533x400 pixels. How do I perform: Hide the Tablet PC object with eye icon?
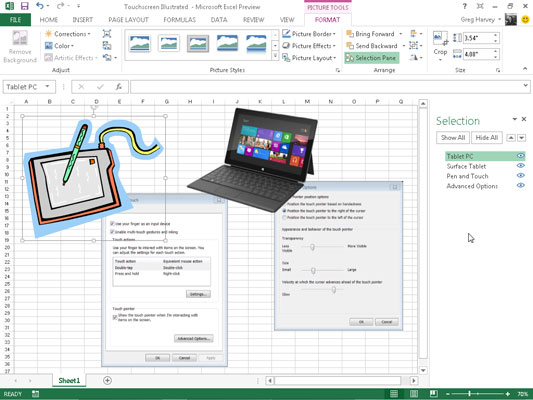(520, 156)
